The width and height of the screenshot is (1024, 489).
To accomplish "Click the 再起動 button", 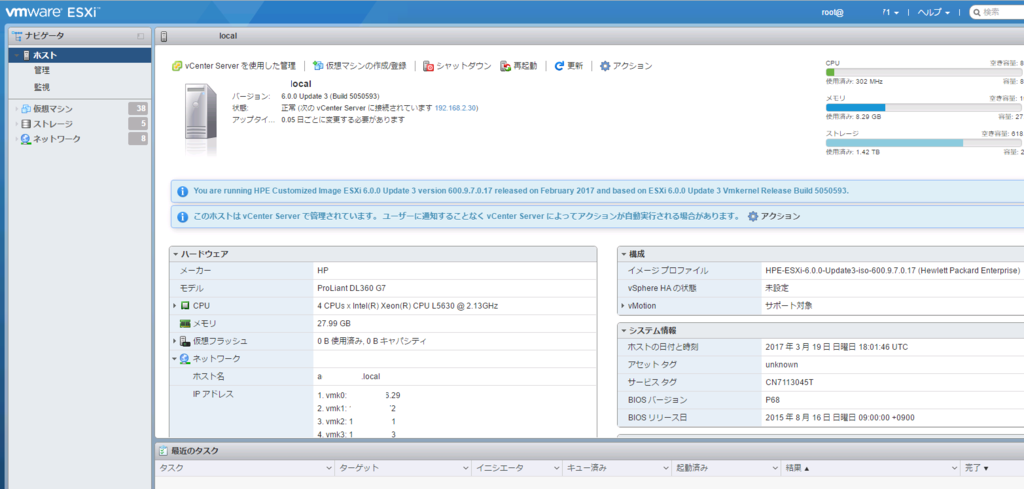I will (x=519, y=66).
